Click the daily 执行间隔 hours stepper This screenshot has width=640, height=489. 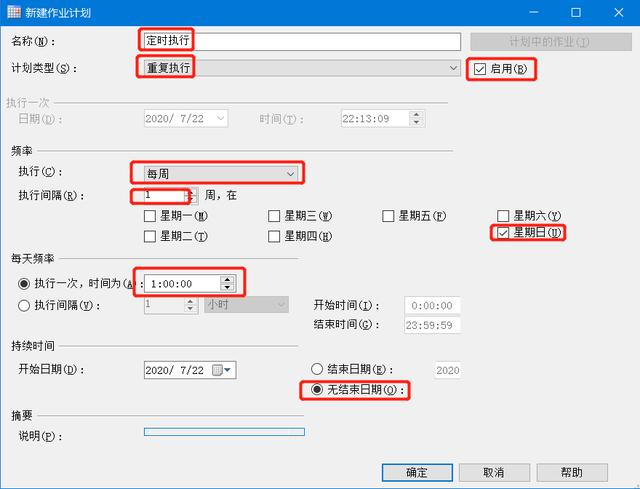point(190,305)
